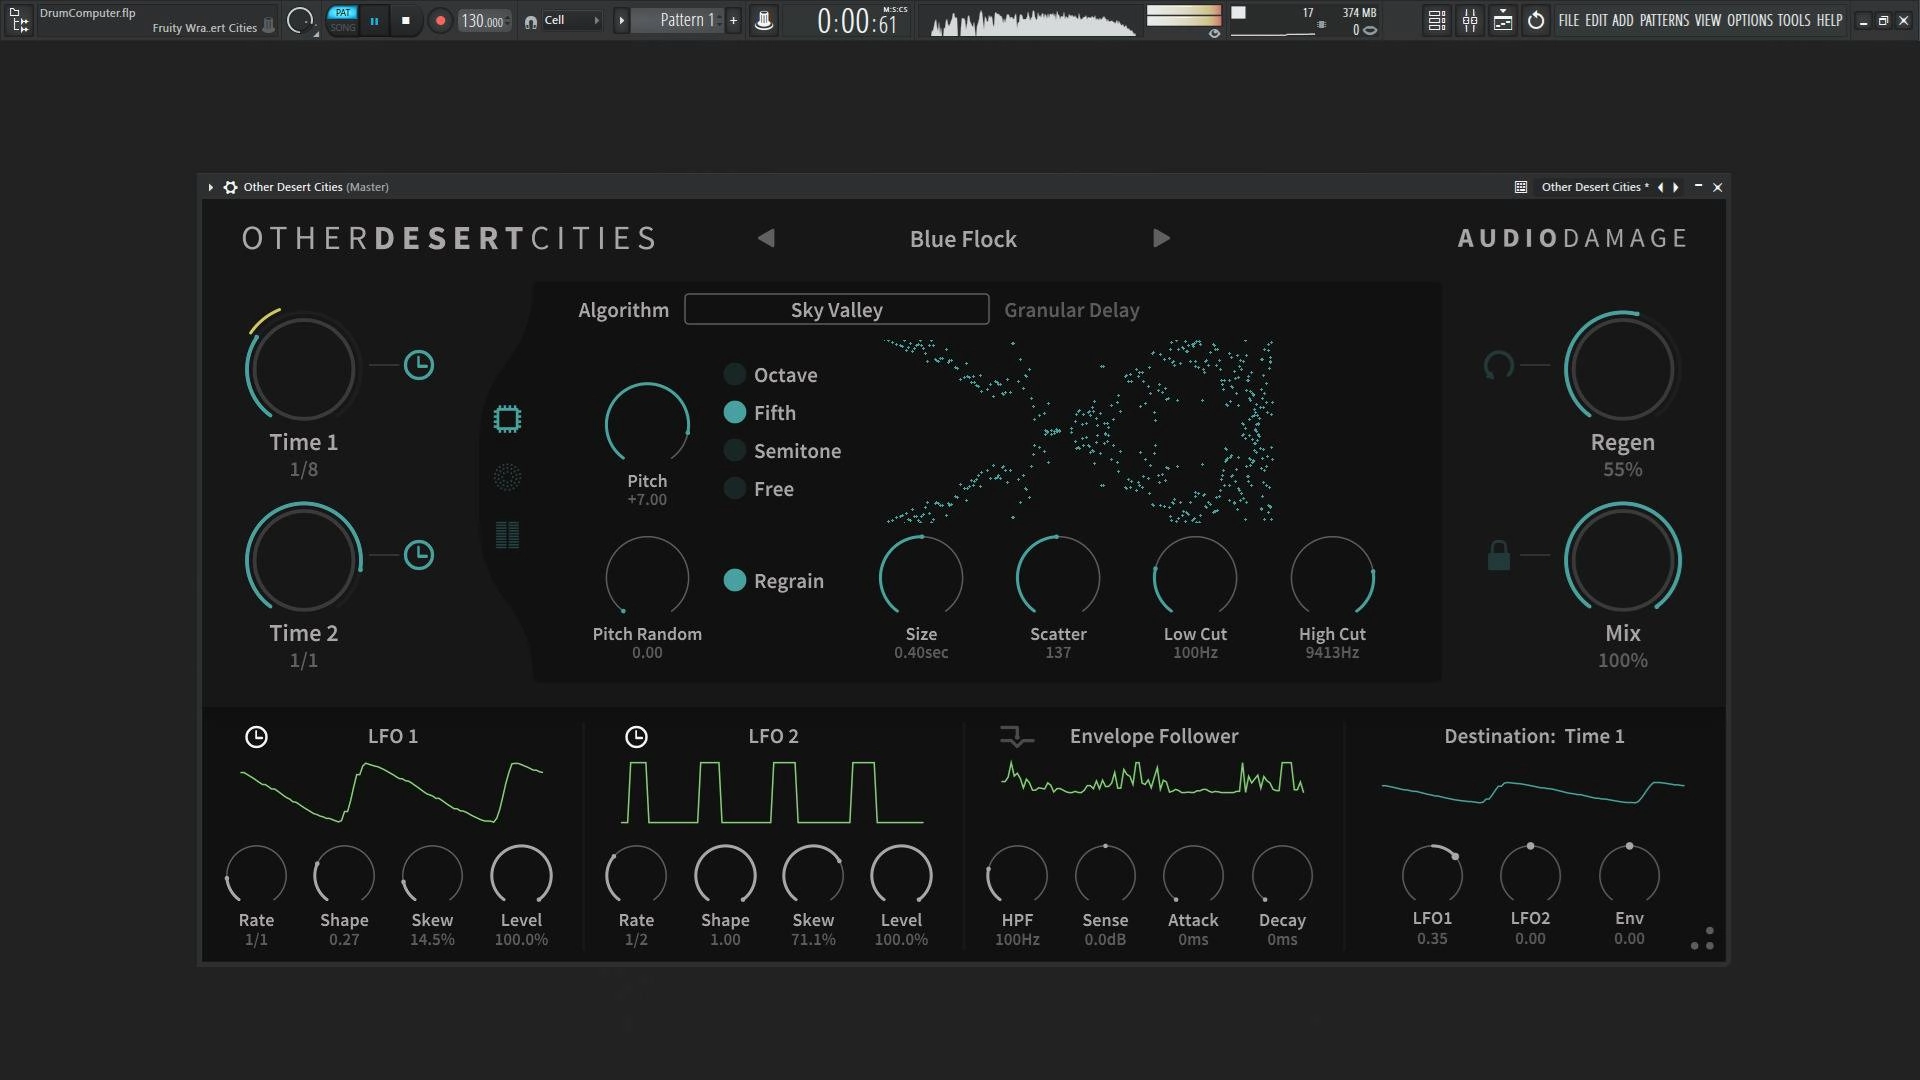Screen dimensions: 1920x1080
Task: Click the Pitch knob
Action: coord(647,425)
